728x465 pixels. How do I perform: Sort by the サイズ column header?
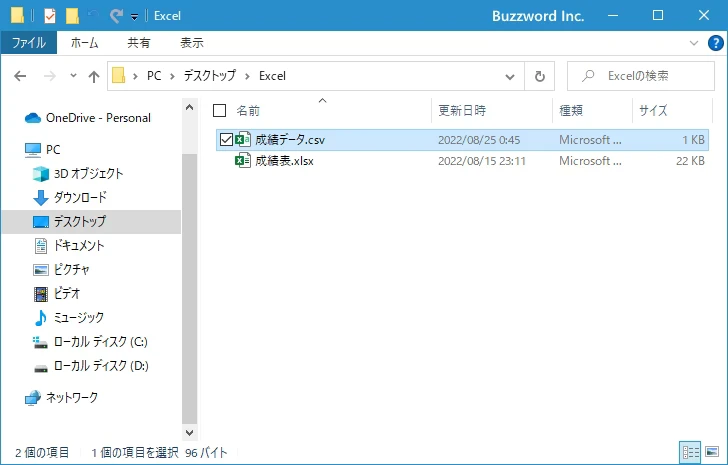[653, 110]
